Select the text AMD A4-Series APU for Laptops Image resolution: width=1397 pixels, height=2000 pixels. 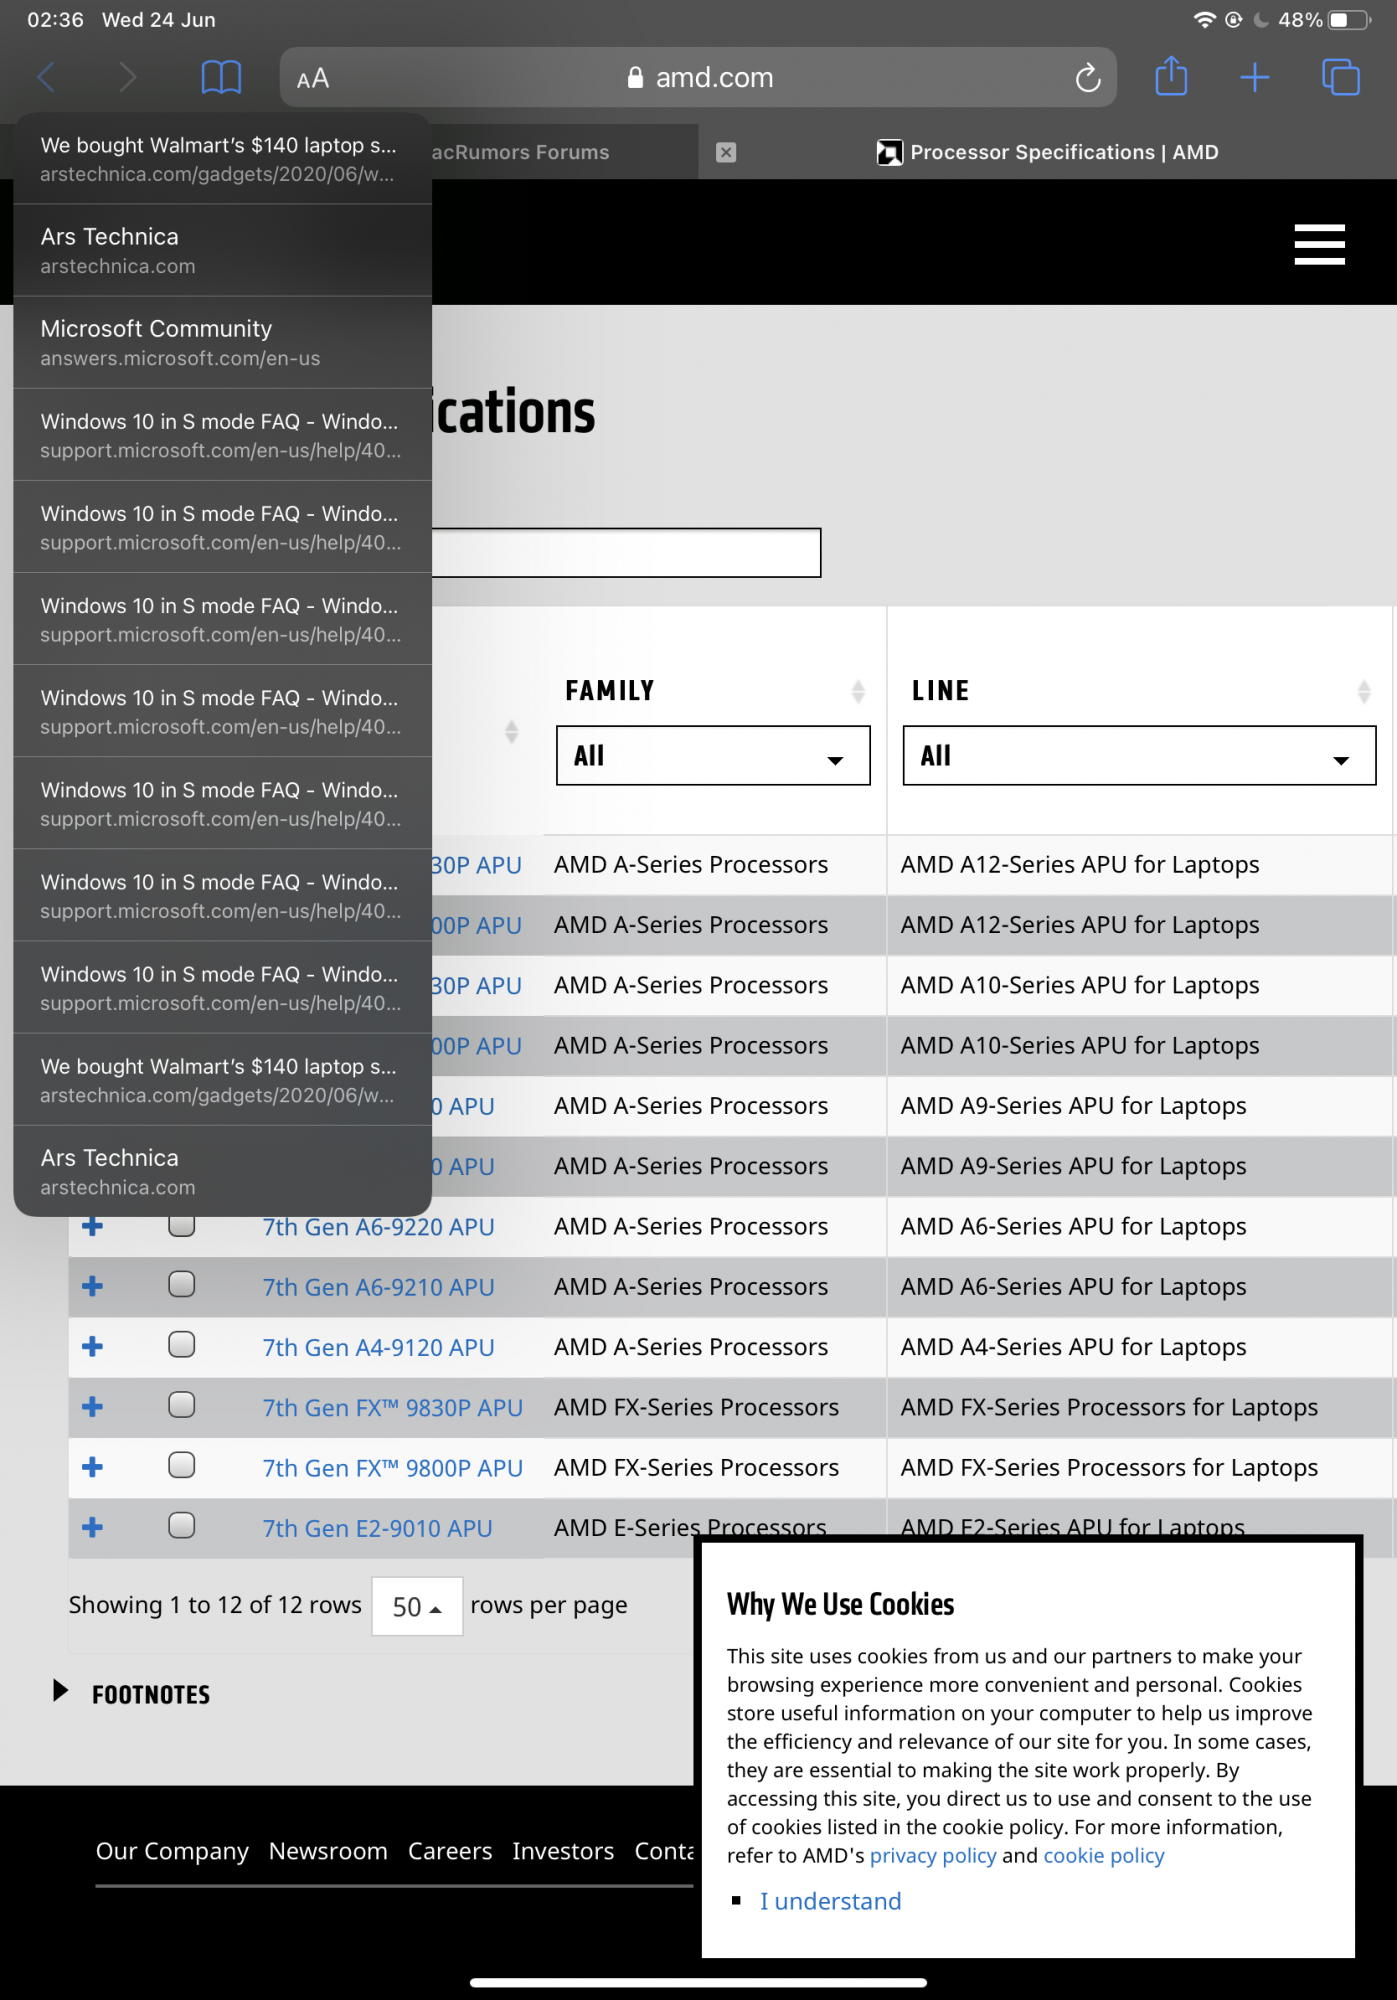click(x=1073, y=1347)
